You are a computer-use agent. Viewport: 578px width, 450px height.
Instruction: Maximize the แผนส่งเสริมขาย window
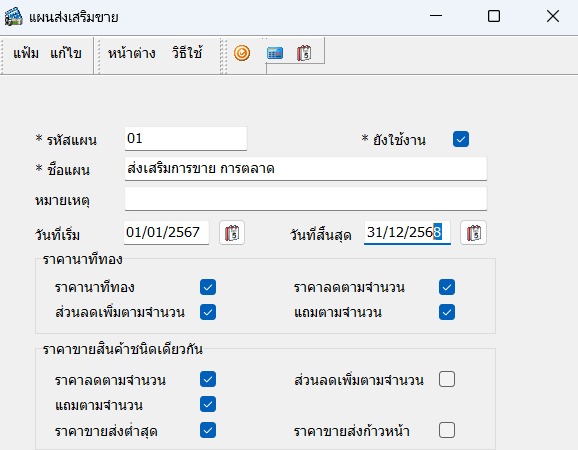[494, 16]
